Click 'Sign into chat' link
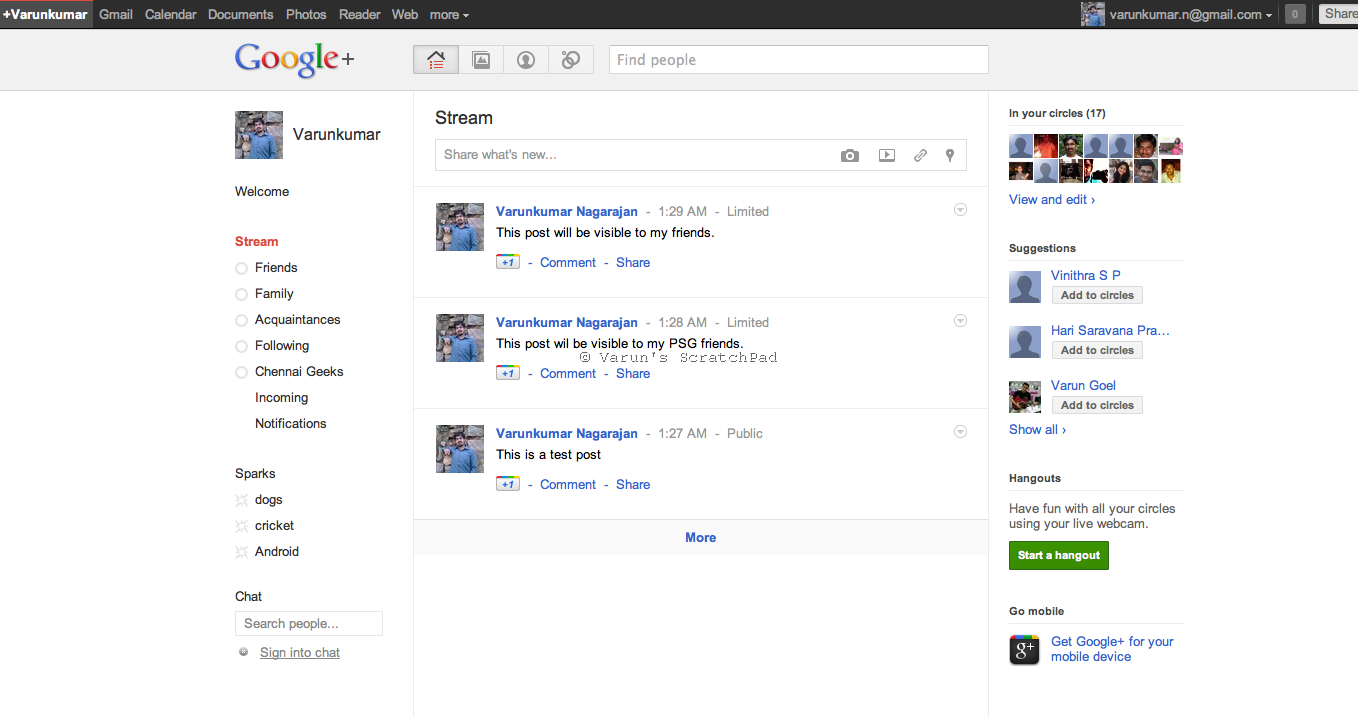The image size is (1358, 717). click(300, 652)
